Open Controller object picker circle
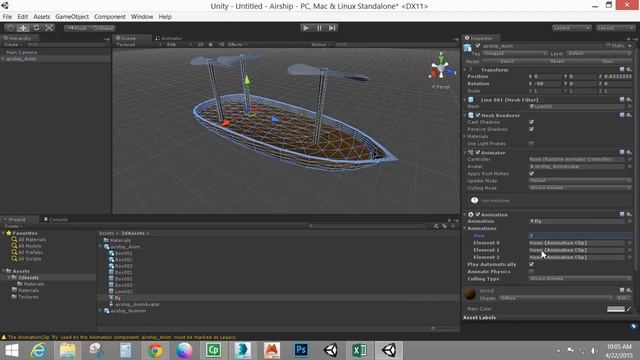Image resolution: width=640 pixels, height=360 pixels. (629, 159)
